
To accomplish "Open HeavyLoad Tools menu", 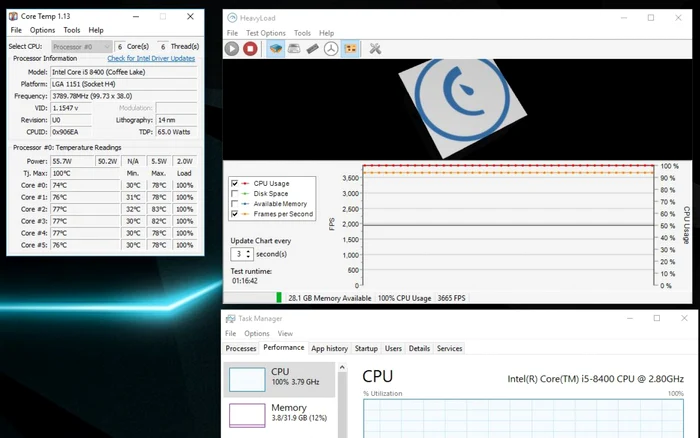I will pyautogui.click(x=302, y=33).
